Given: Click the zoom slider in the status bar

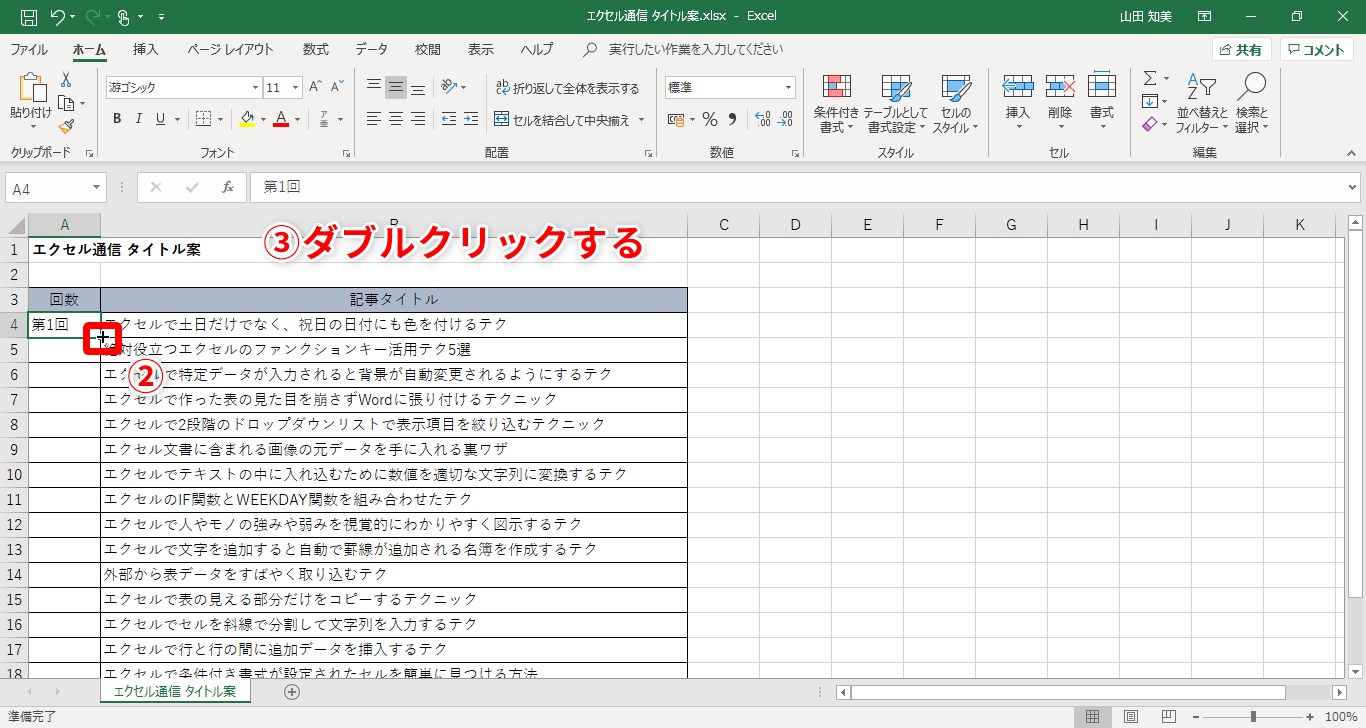Looking at the screenshot, I should (1253, 717).
